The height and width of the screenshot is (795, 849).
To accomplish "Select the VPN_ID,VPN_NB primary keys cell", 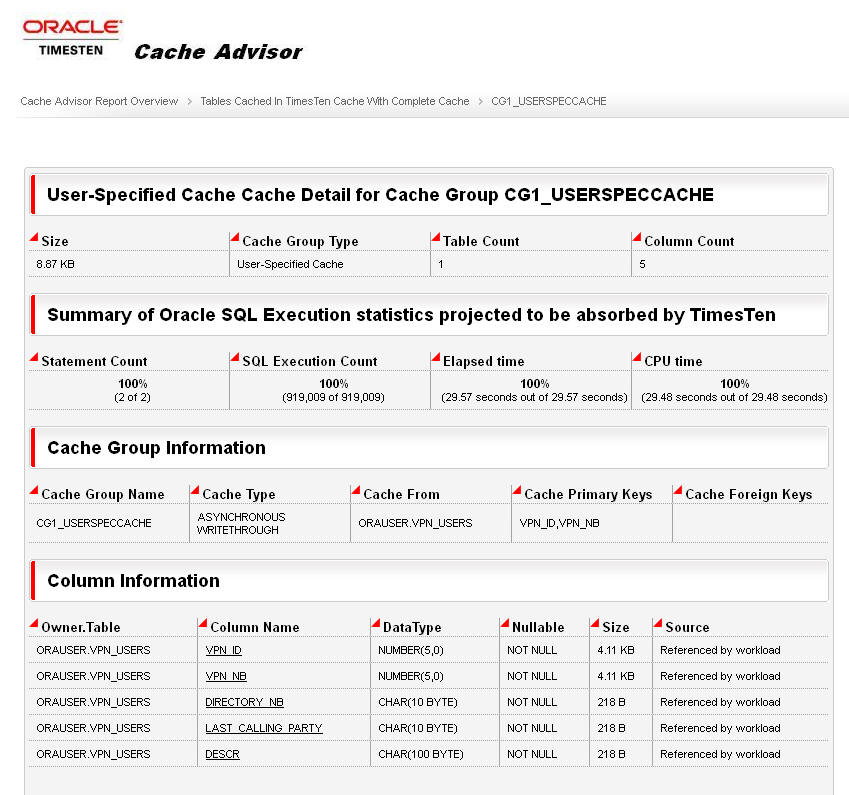I will [x=559, y=523].
